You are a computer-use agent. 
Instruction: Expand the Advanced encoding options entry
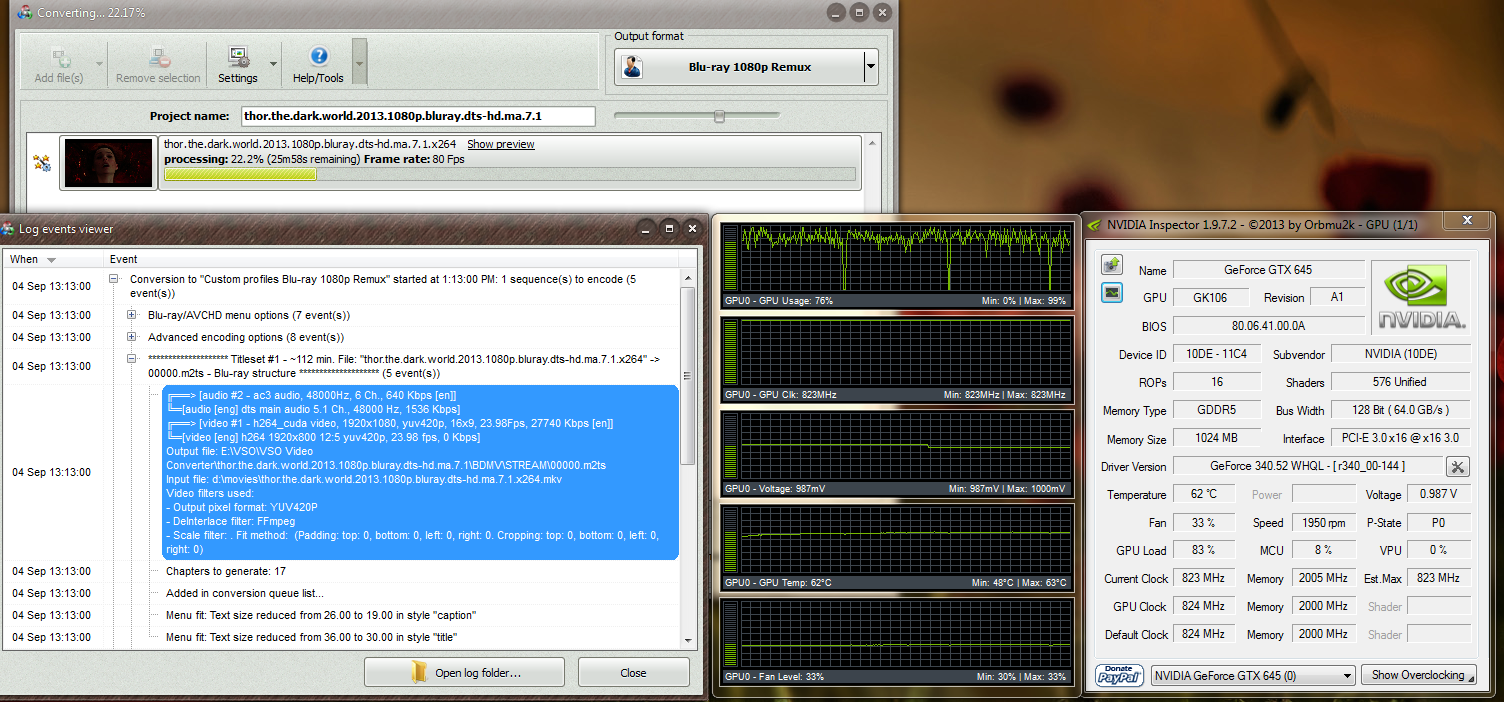click(132, 338)
